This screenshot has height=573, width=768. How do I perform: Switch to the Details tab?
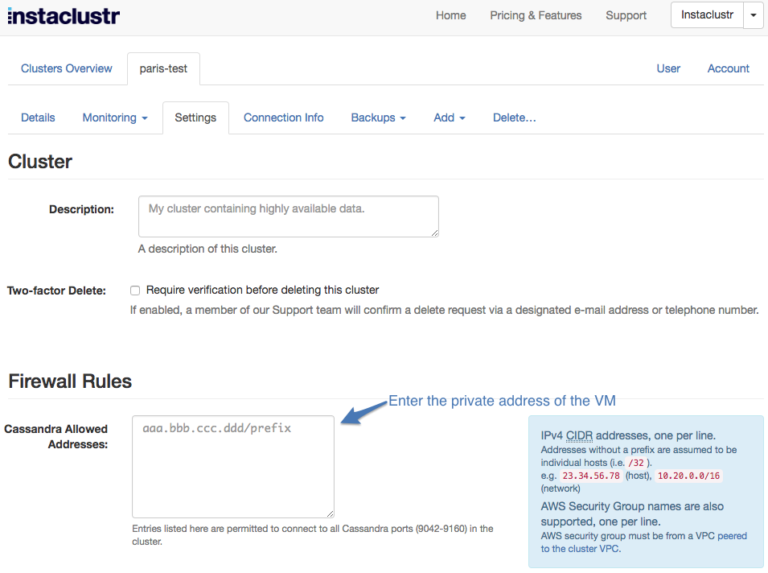[x=38, y=118]
